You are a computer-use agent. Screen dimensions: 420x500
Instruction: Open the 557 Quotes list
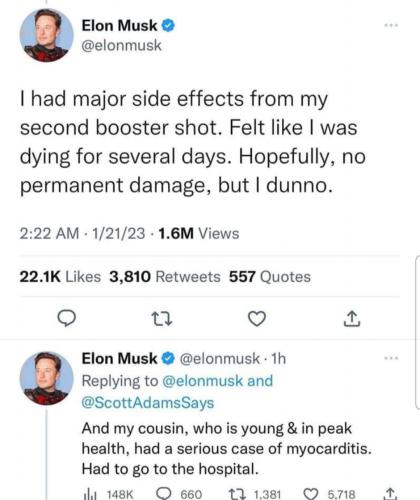[x=270, y=277]
